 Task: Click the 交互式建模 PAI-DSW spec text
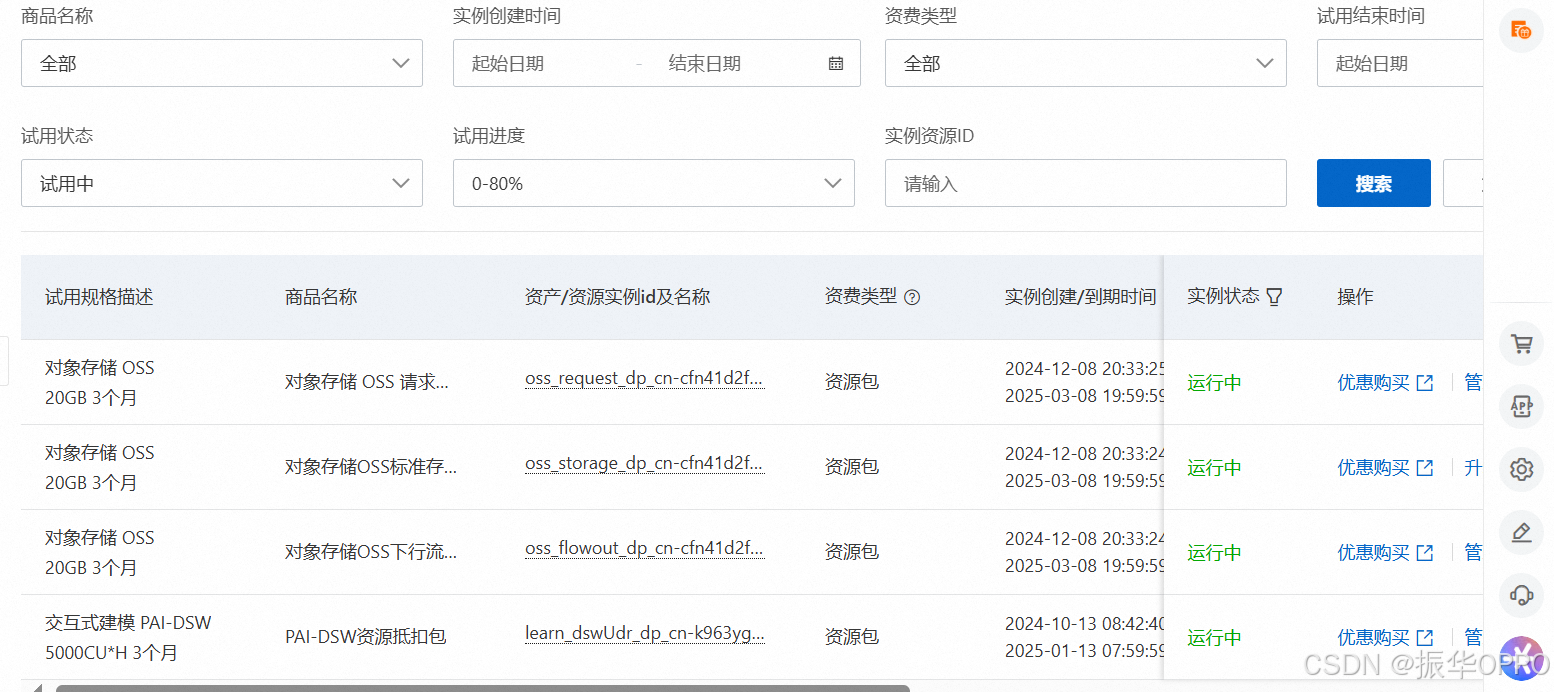128,623
